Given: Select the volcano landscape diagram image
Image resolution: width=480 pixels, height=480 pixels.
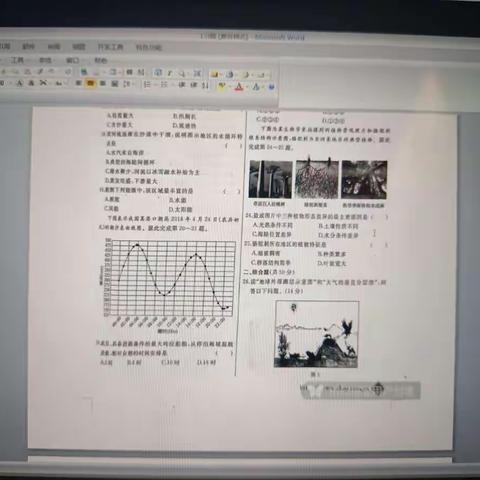Looking at the screenshot, I should tap(316, 334).
